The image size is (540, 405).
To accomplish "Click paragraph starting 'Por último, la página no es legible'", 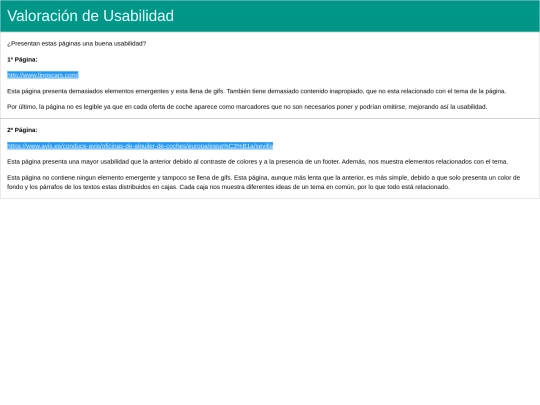I will 247,107.
